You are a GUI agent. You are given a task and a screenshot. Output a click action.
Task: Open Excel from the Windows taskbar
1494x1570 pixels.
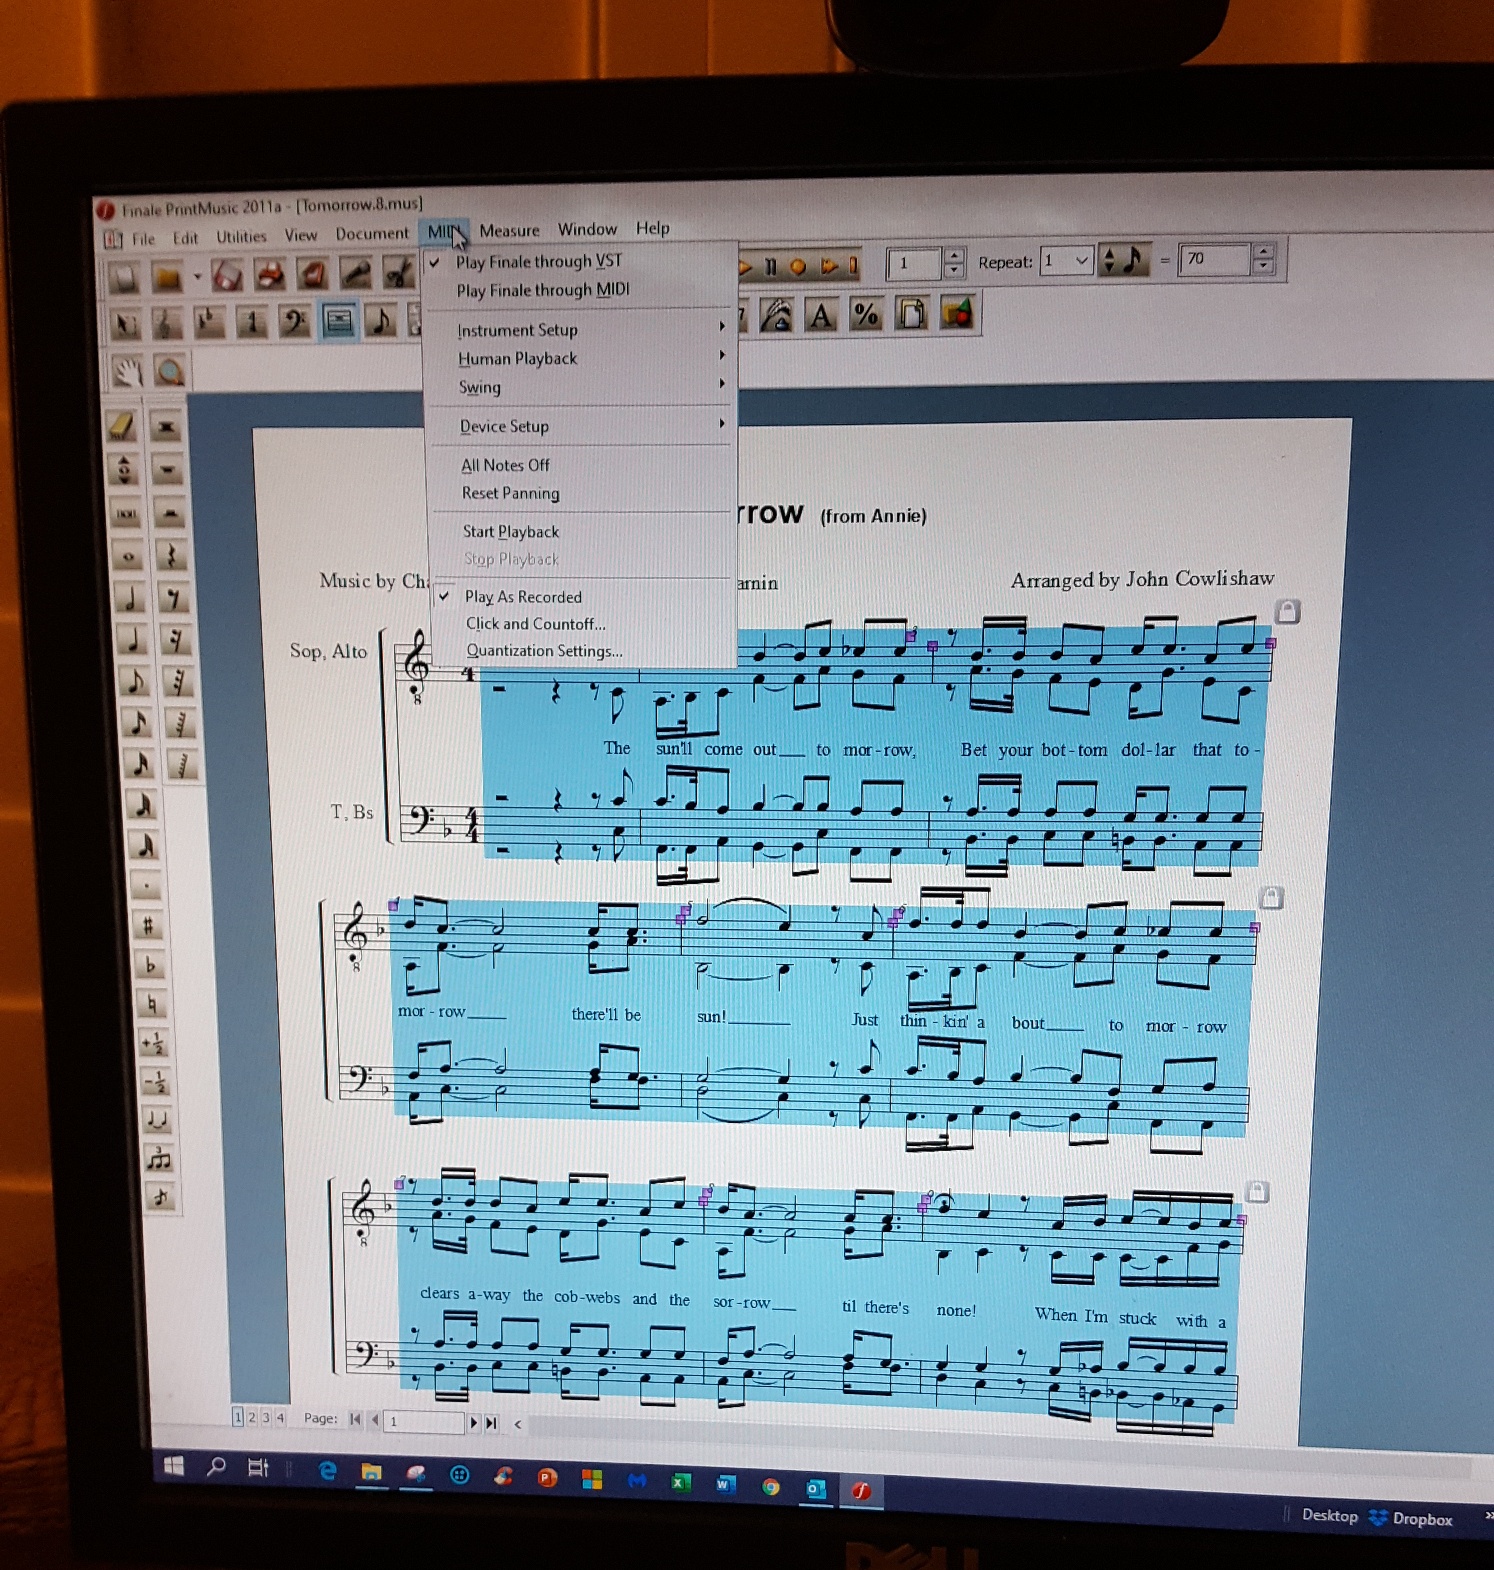(681, 1483)
